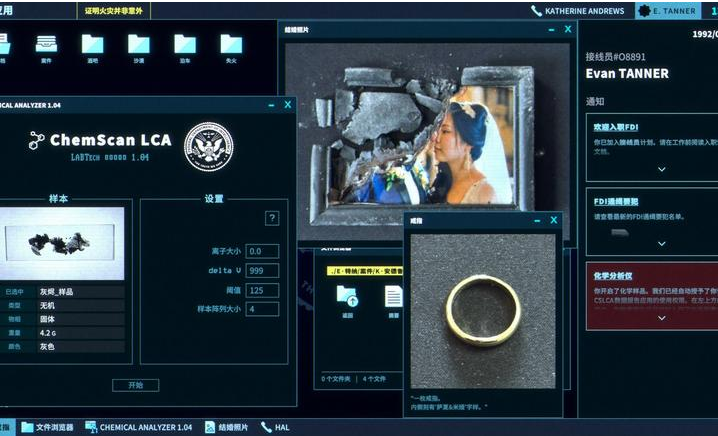Edit the 离子大小 field showing 0.0
This screenshot has width=718, height=436.
point(262,251)
